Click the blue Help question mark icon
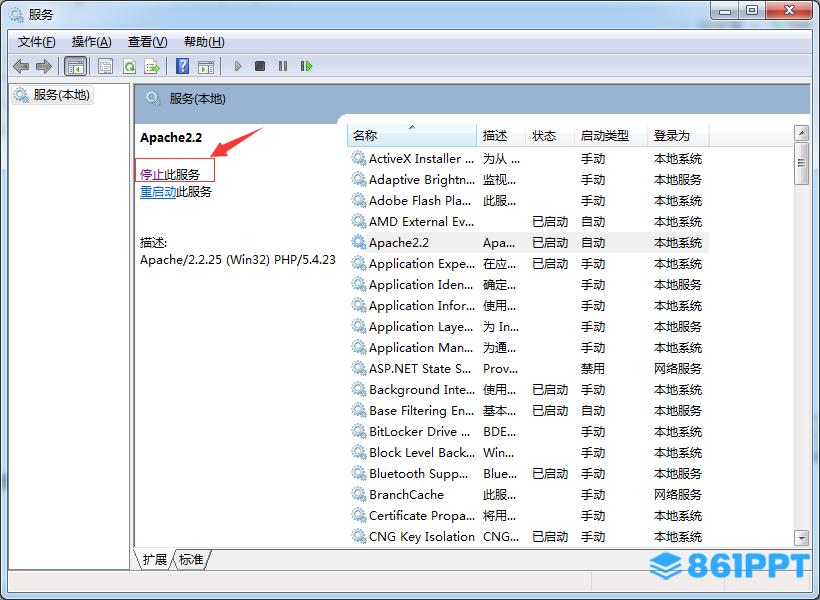This screenshot has height=600, width=820. click(182, 66)
